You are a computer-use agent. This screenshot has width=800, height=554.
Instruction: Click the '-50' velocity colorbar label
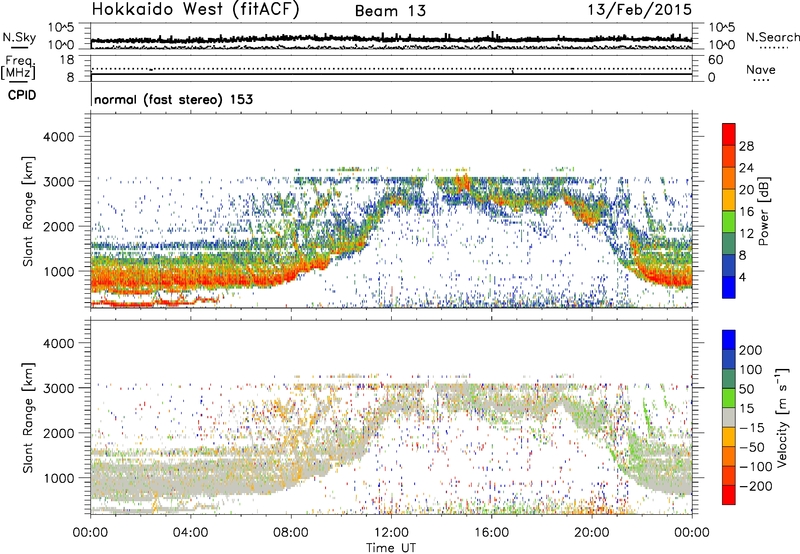[752, 447]
